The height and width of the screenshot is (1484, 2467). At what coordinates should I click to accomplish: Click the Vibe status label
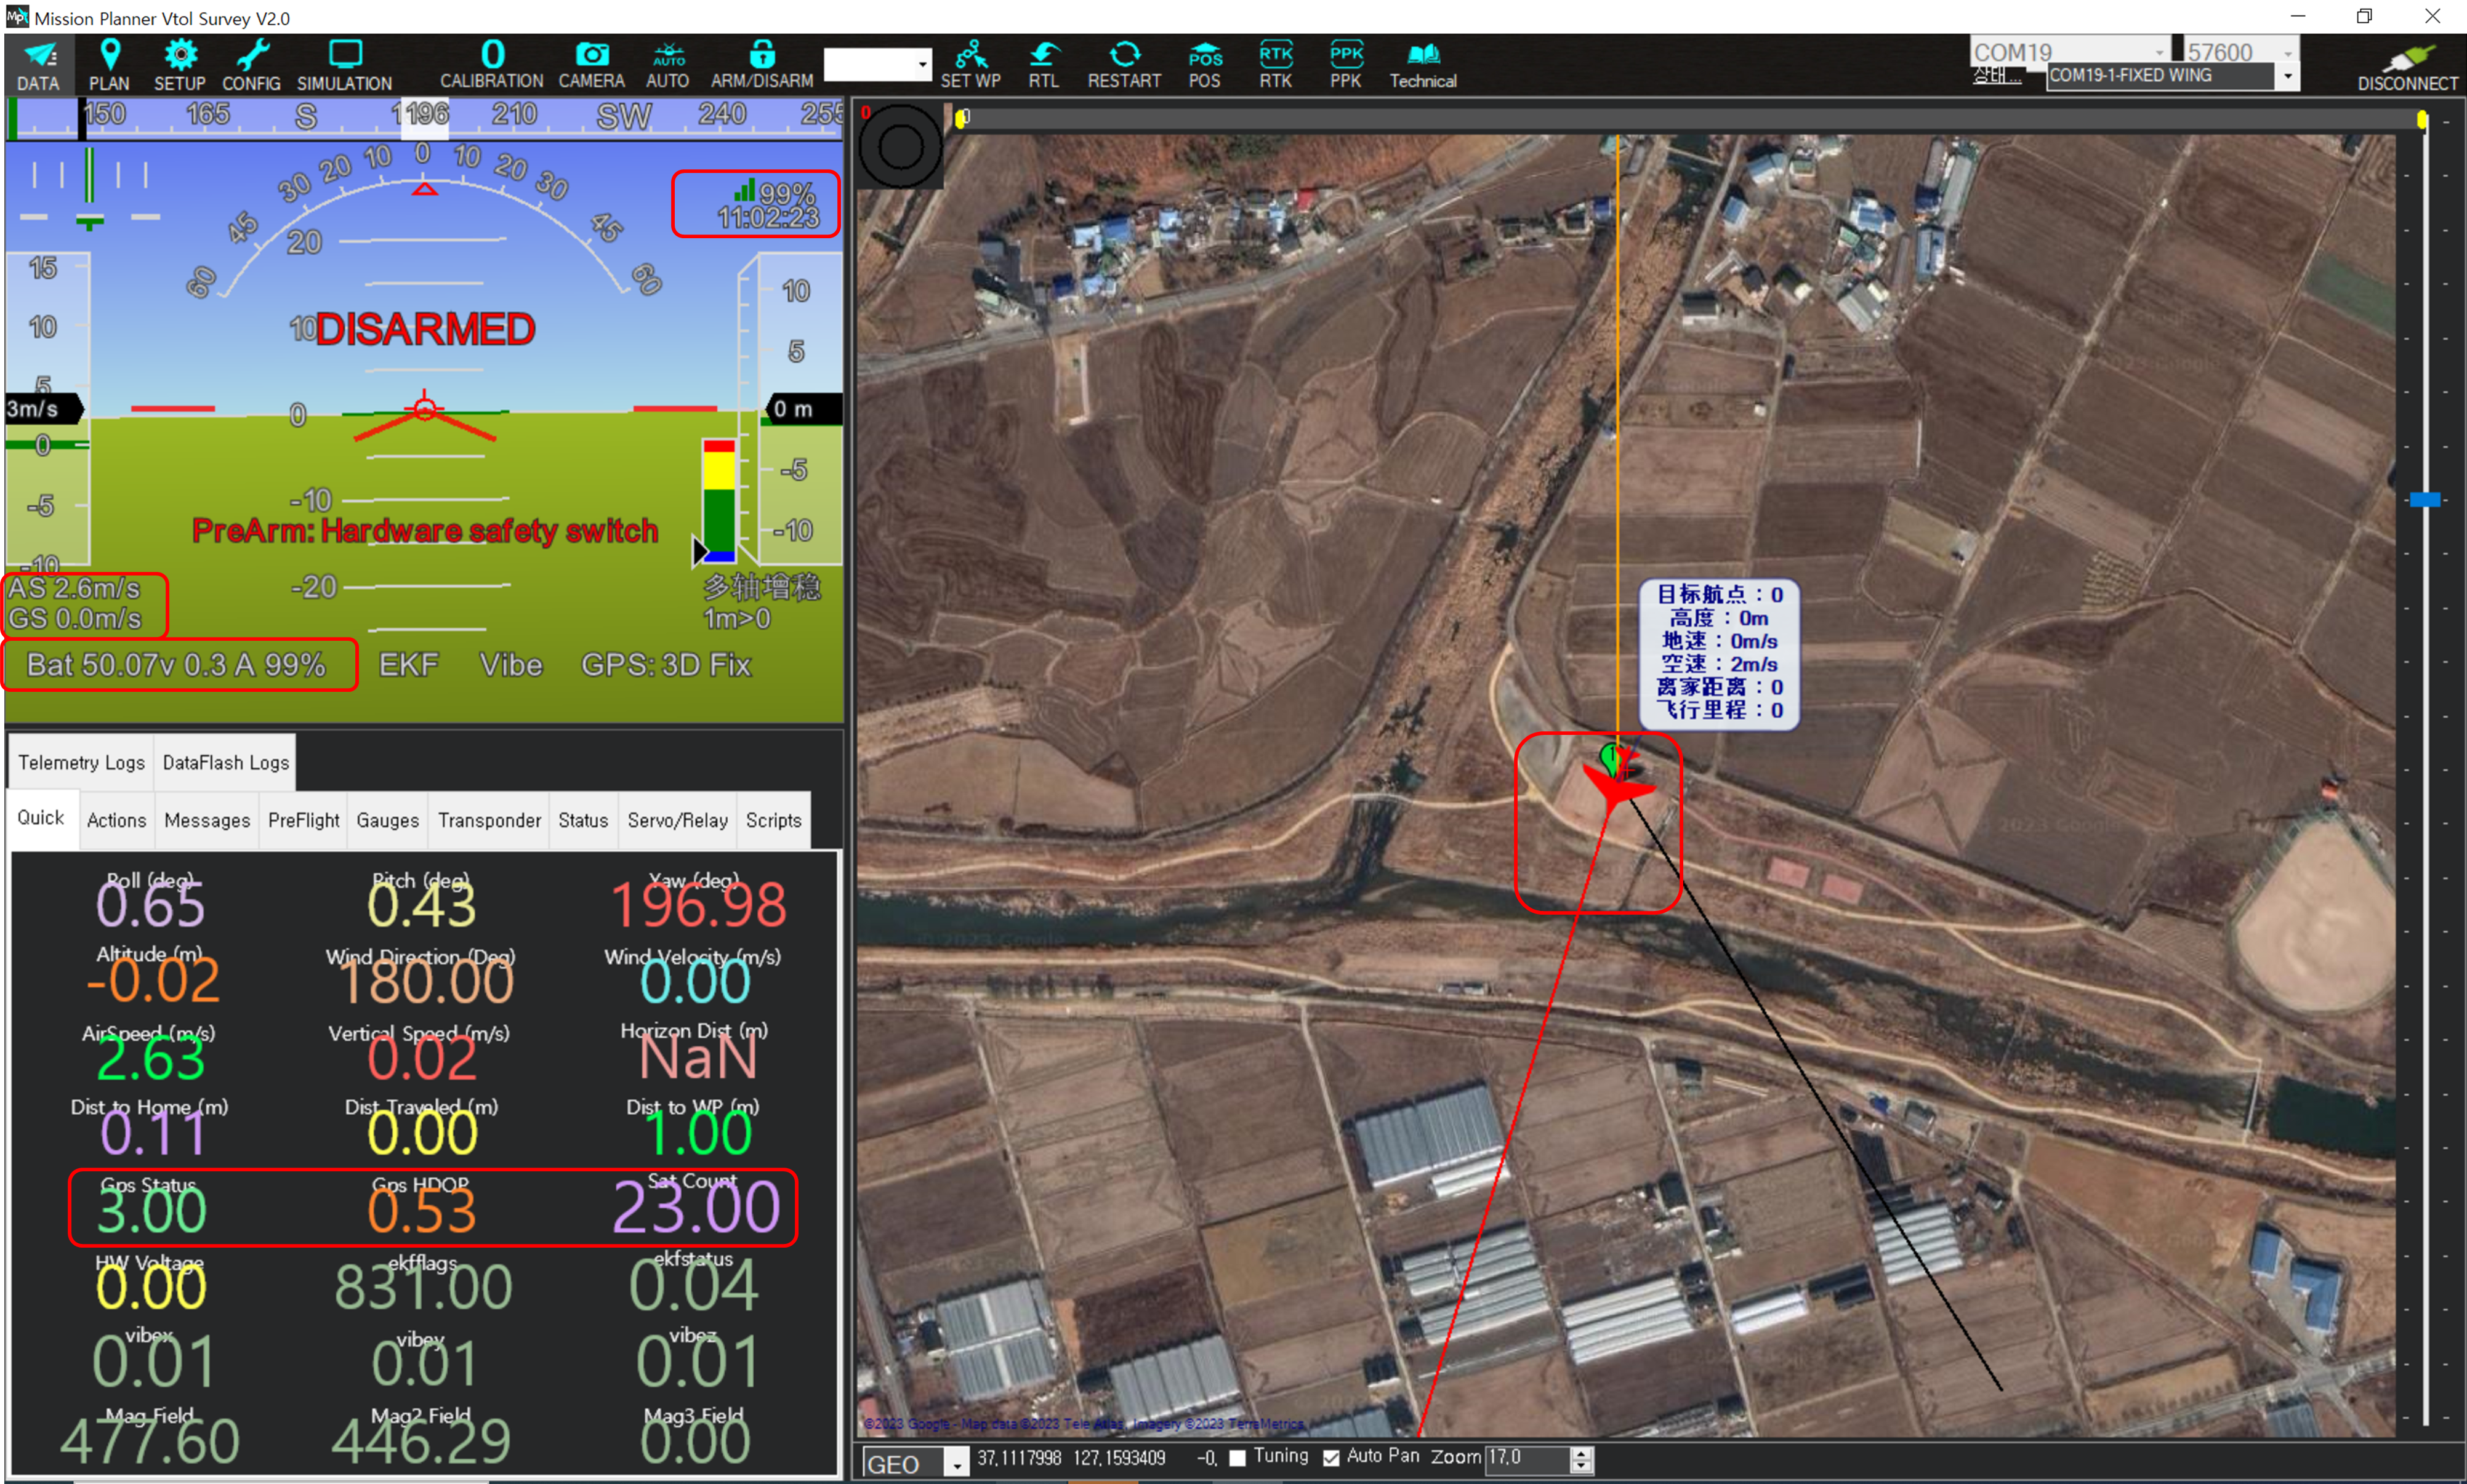(x=511, y=665)
